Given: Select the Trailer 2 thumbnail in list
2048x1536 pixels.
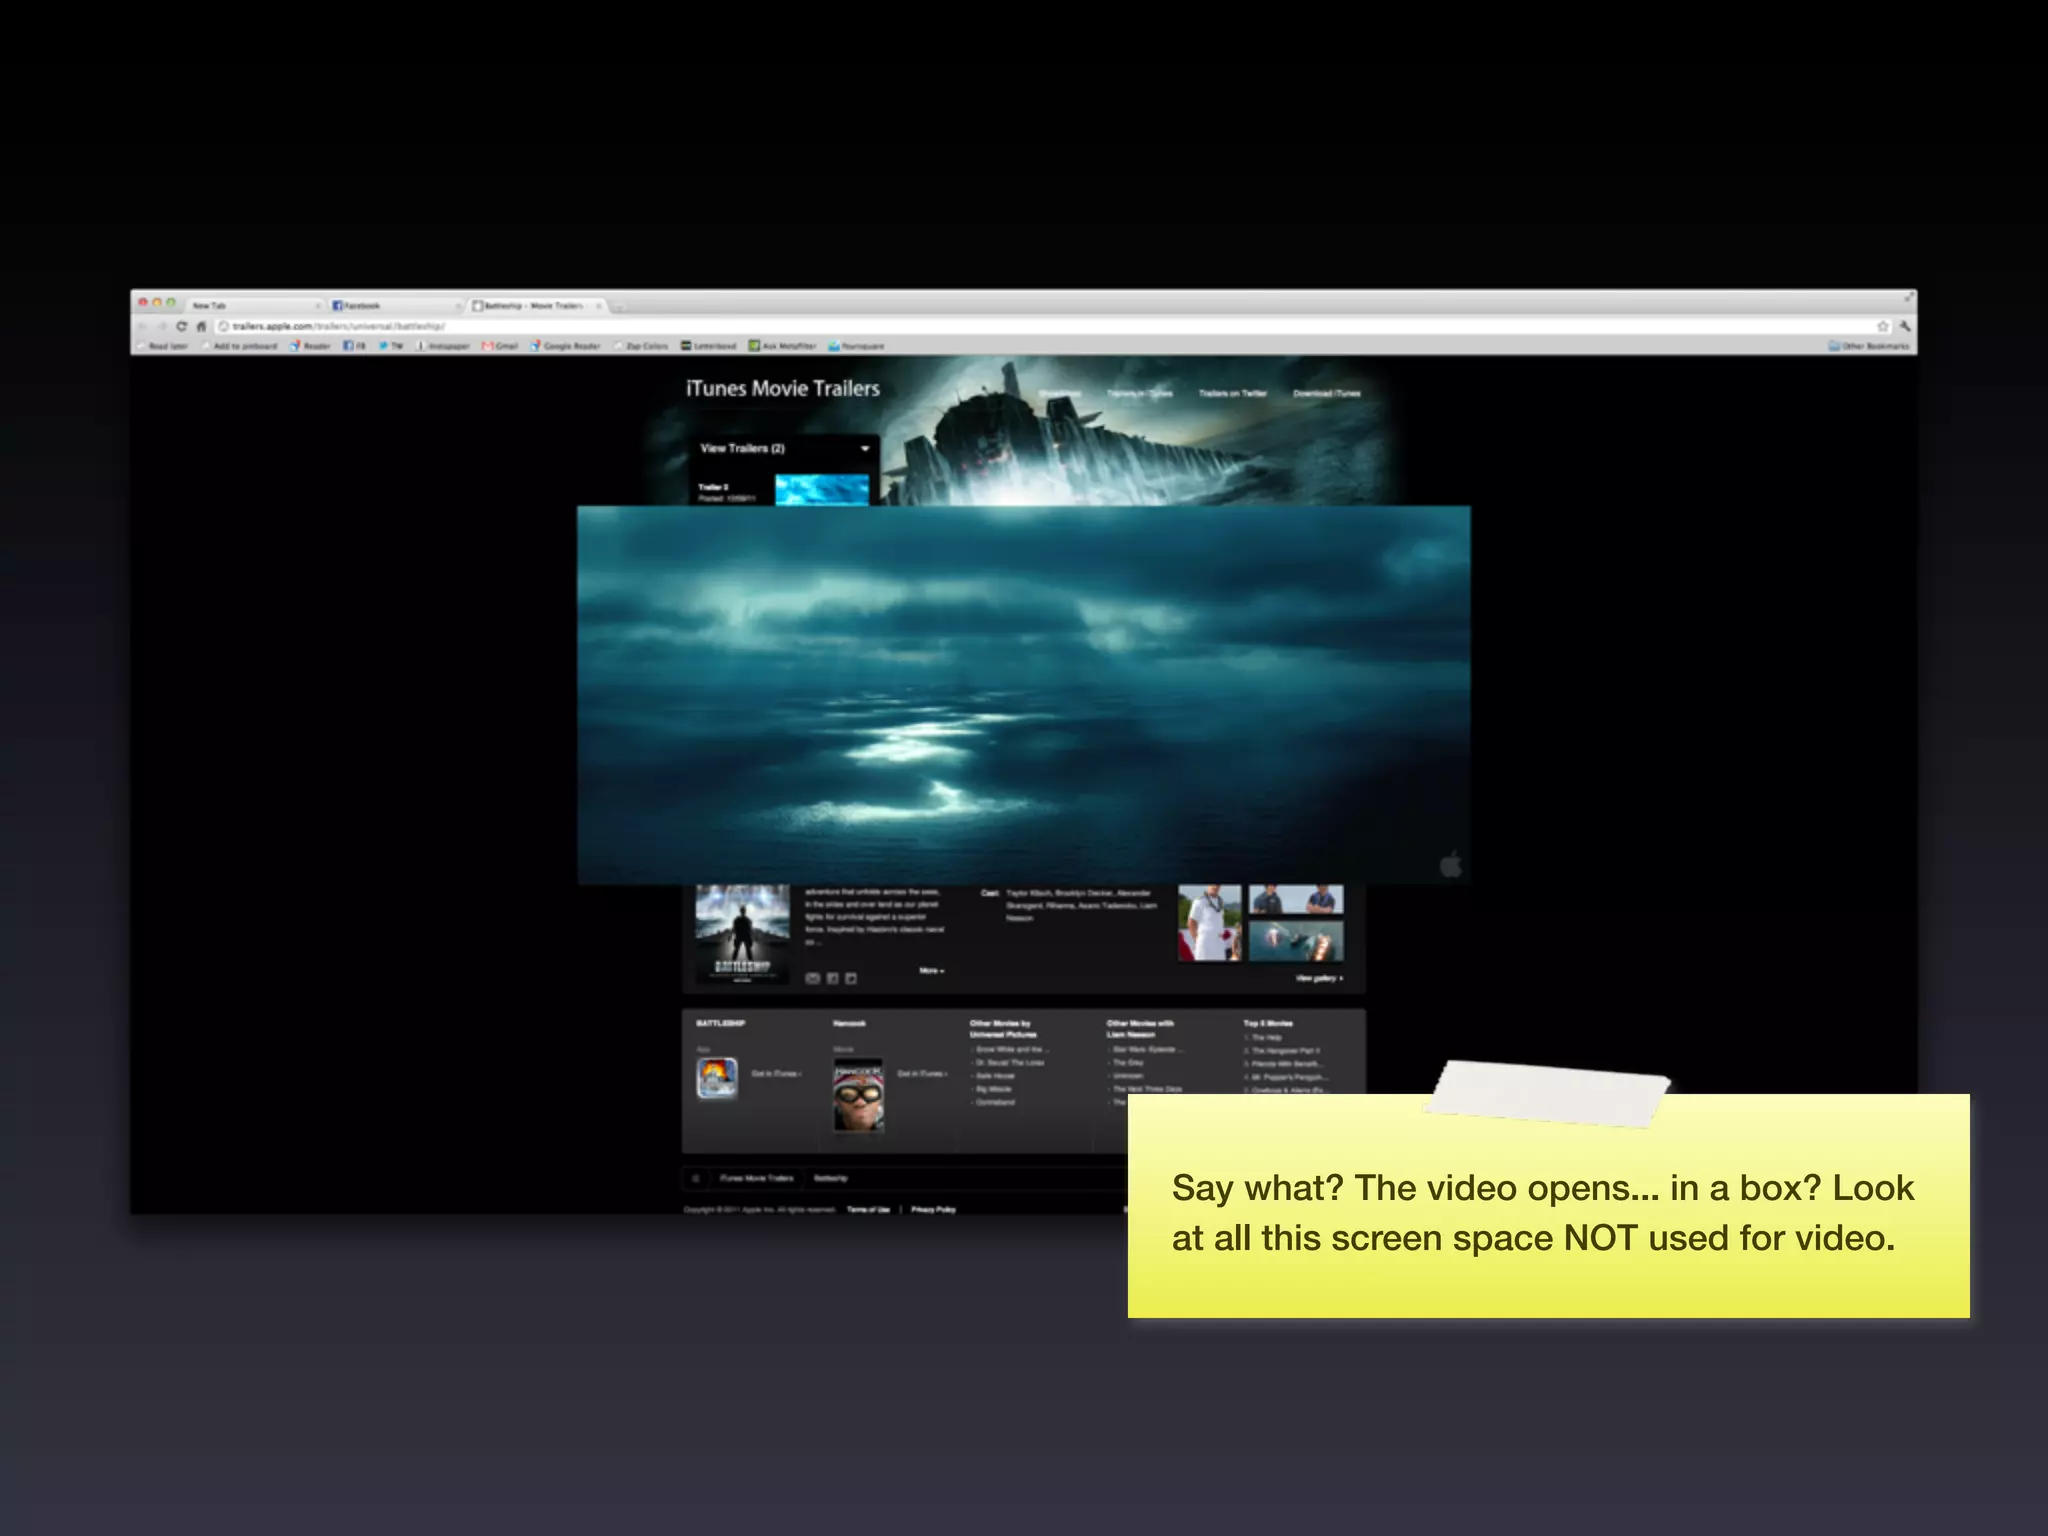Looking at the screenshot, I should [x=821, y=490].
